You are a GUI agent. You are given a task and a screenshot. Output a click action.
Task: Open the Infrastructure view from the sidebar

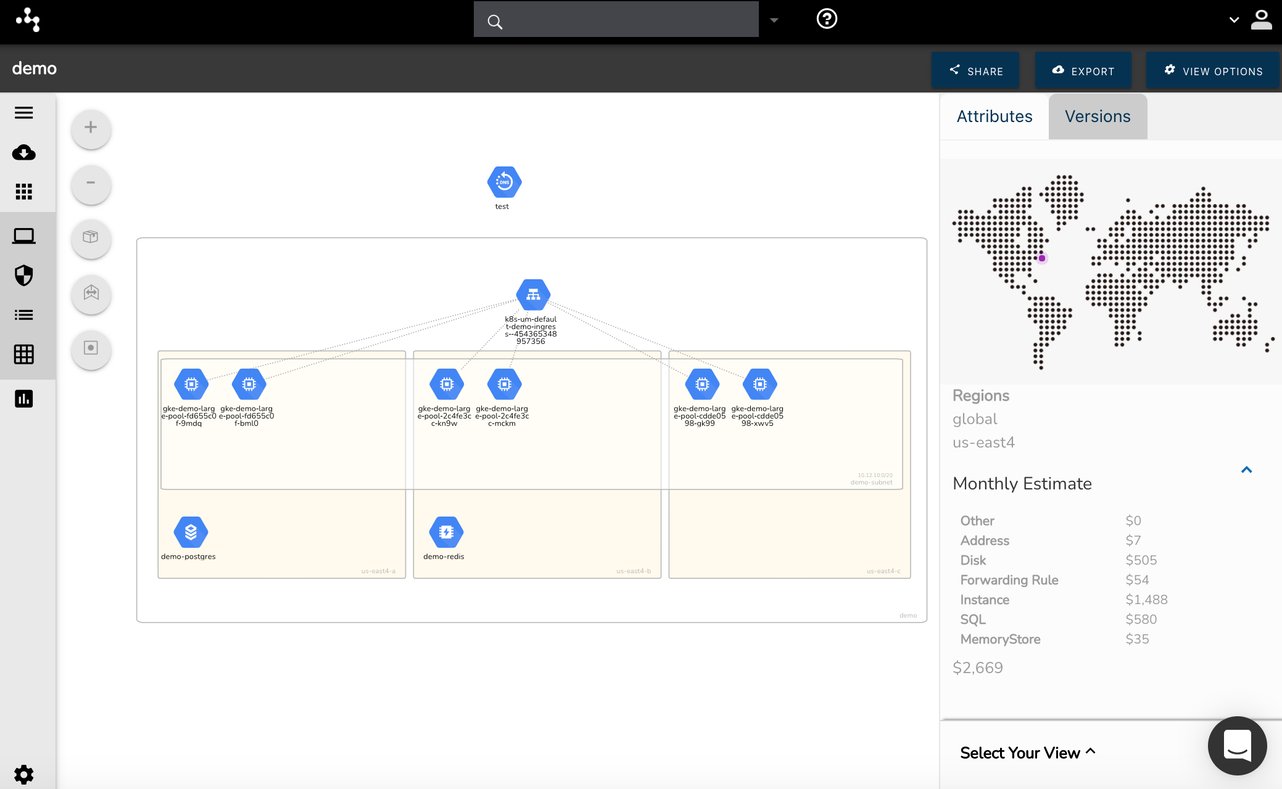pos(24,235)
